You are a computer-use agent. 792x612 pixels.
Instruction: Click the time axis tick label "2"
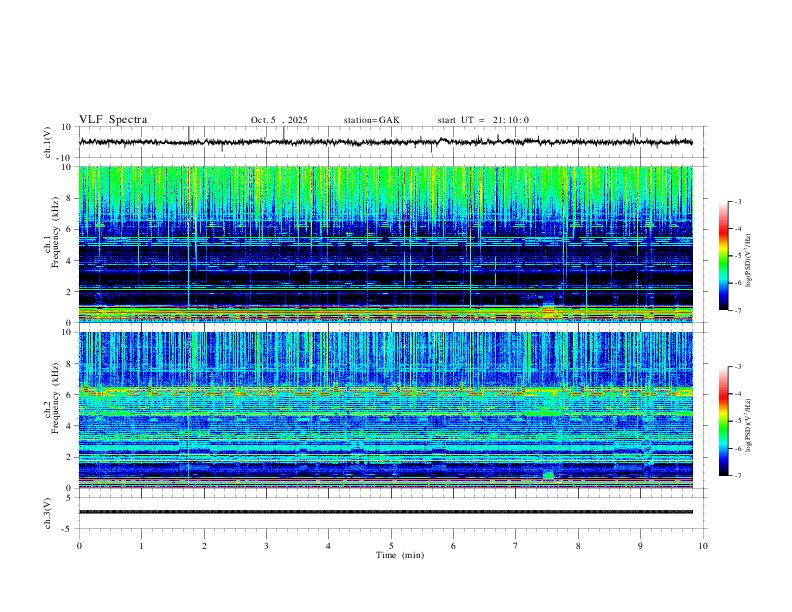click(204, 546)
